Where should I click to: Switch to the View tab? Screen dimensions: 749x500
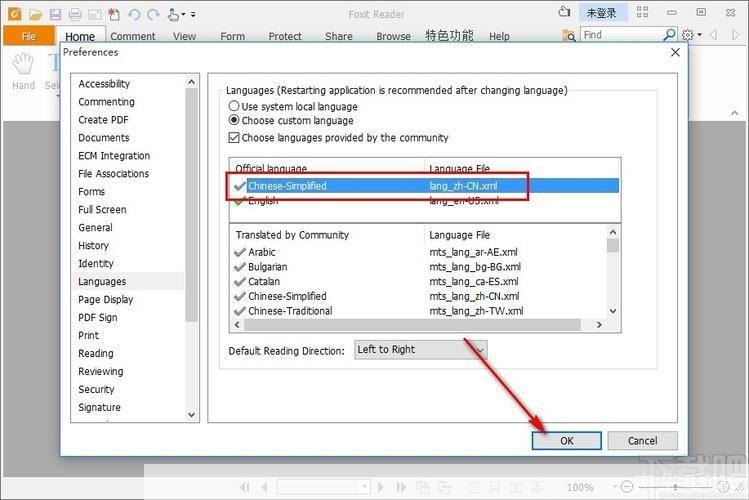pos(184,36)
